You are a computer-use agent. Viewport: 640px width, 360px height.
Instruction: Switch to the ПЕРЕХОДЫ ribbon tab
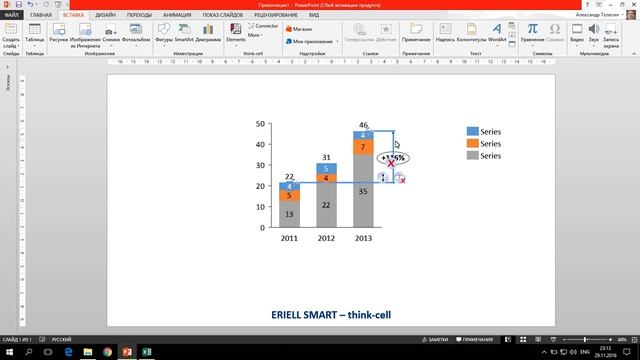139,15
